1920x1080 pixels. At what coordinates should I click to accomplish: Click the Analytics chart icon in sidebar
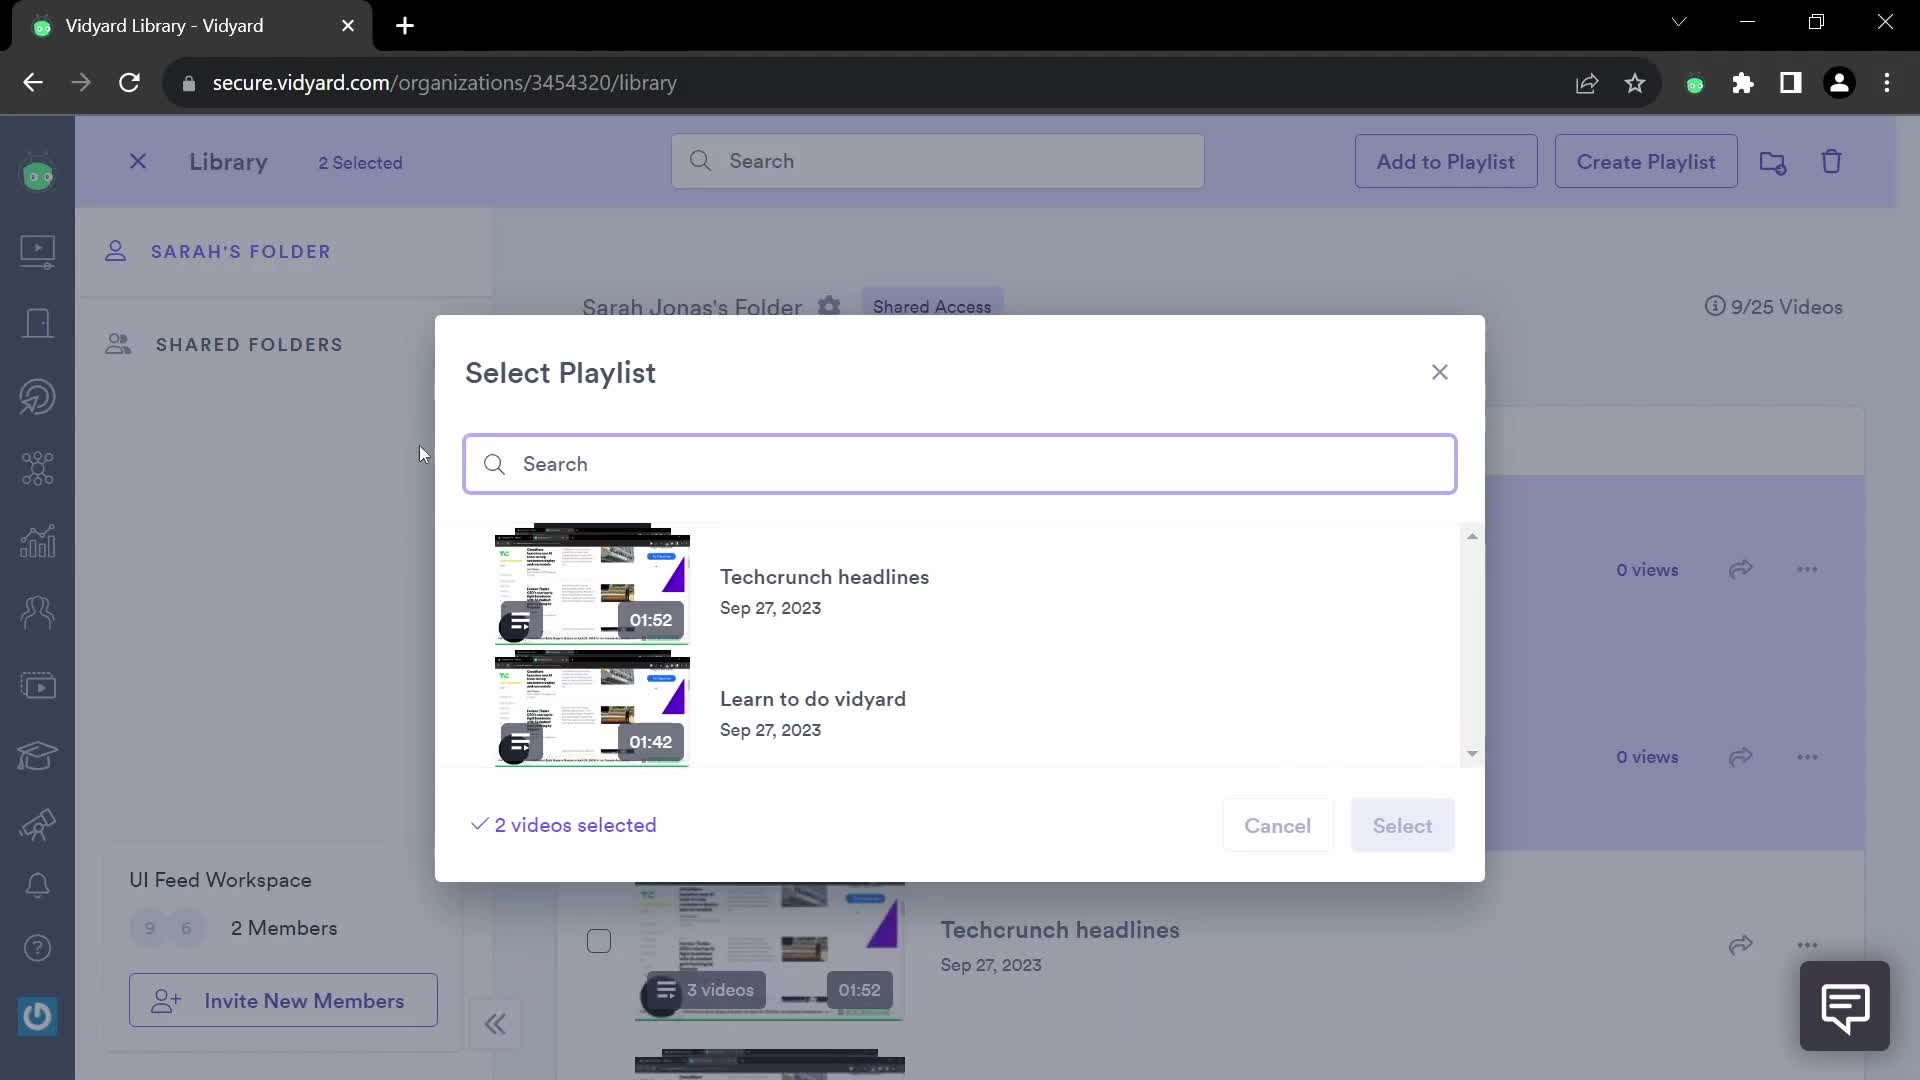point(36,539)
